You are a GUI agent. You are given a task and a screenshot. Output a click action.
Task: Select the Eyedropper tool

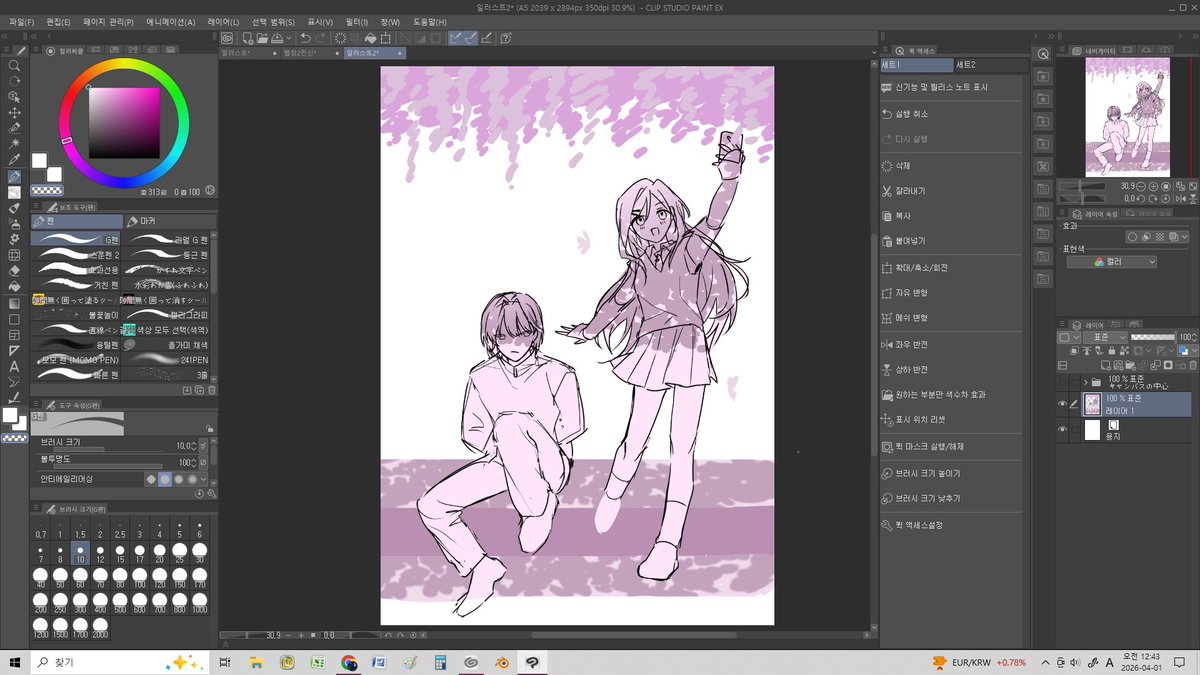(x=14, y=160)
